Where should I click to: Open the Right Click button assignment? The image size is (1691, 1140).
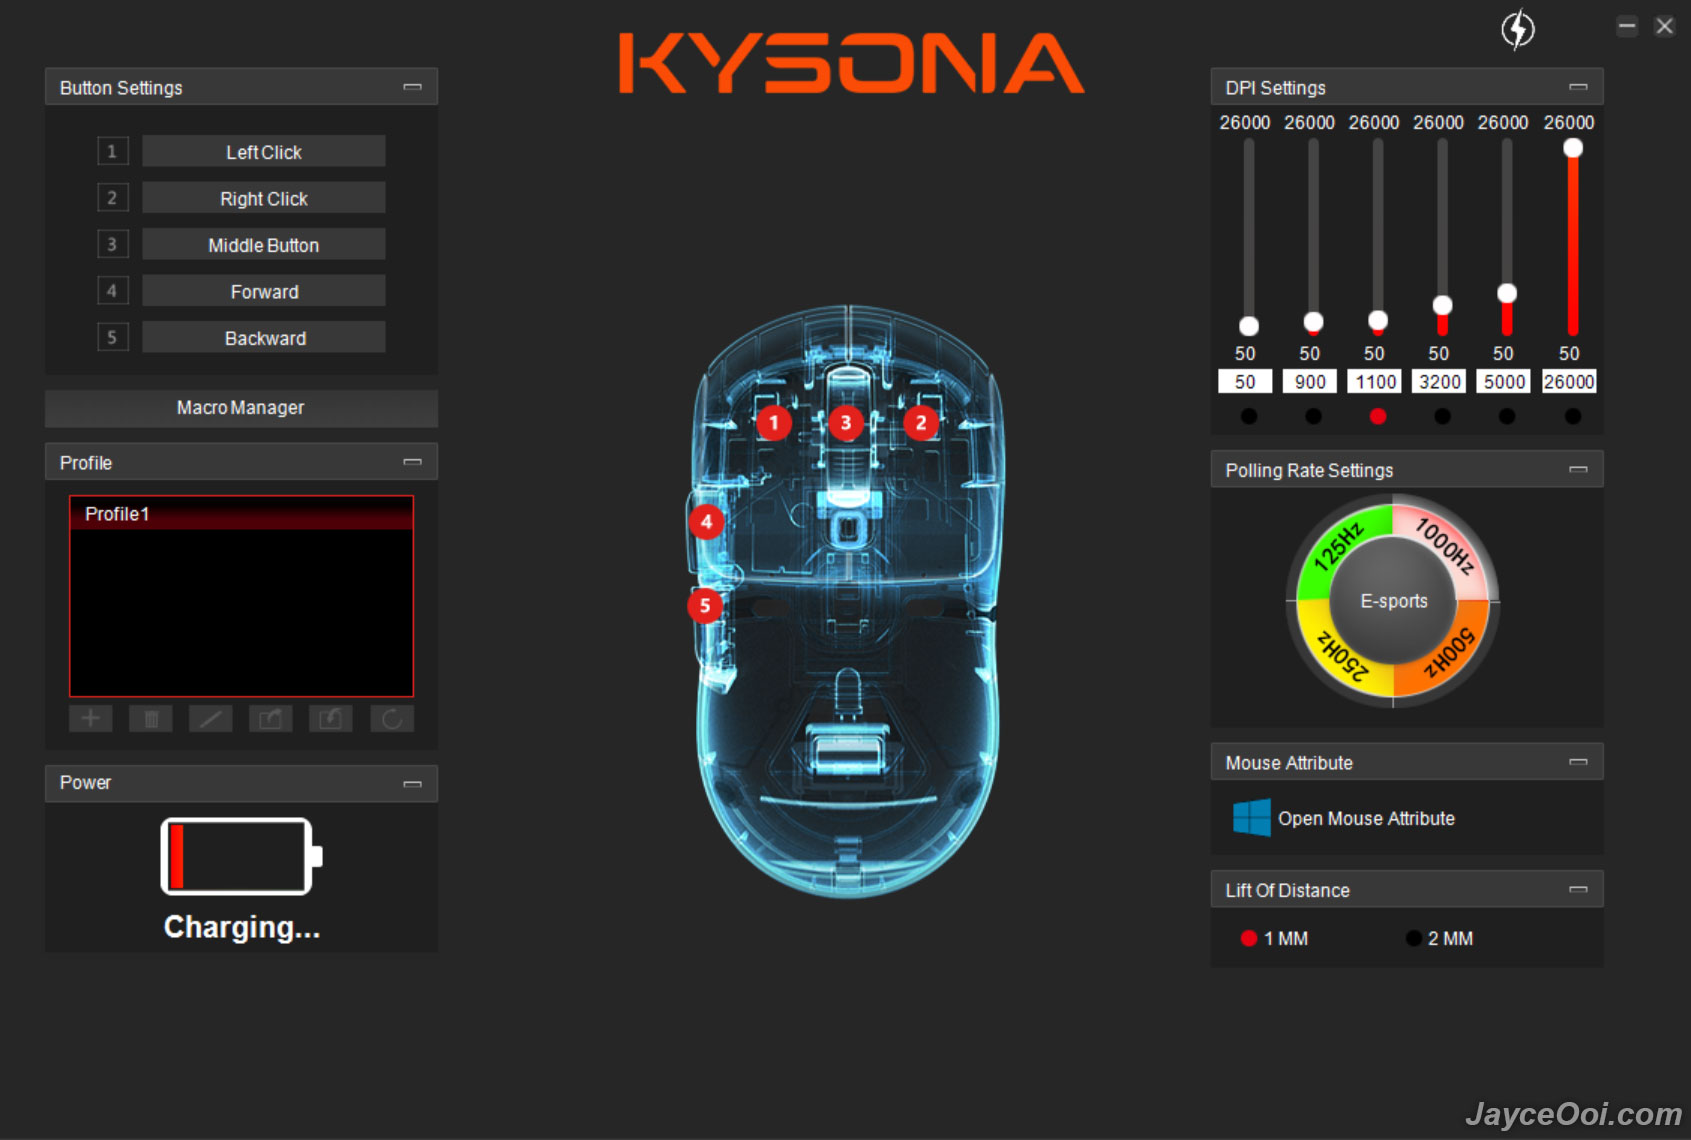(264, 198)
